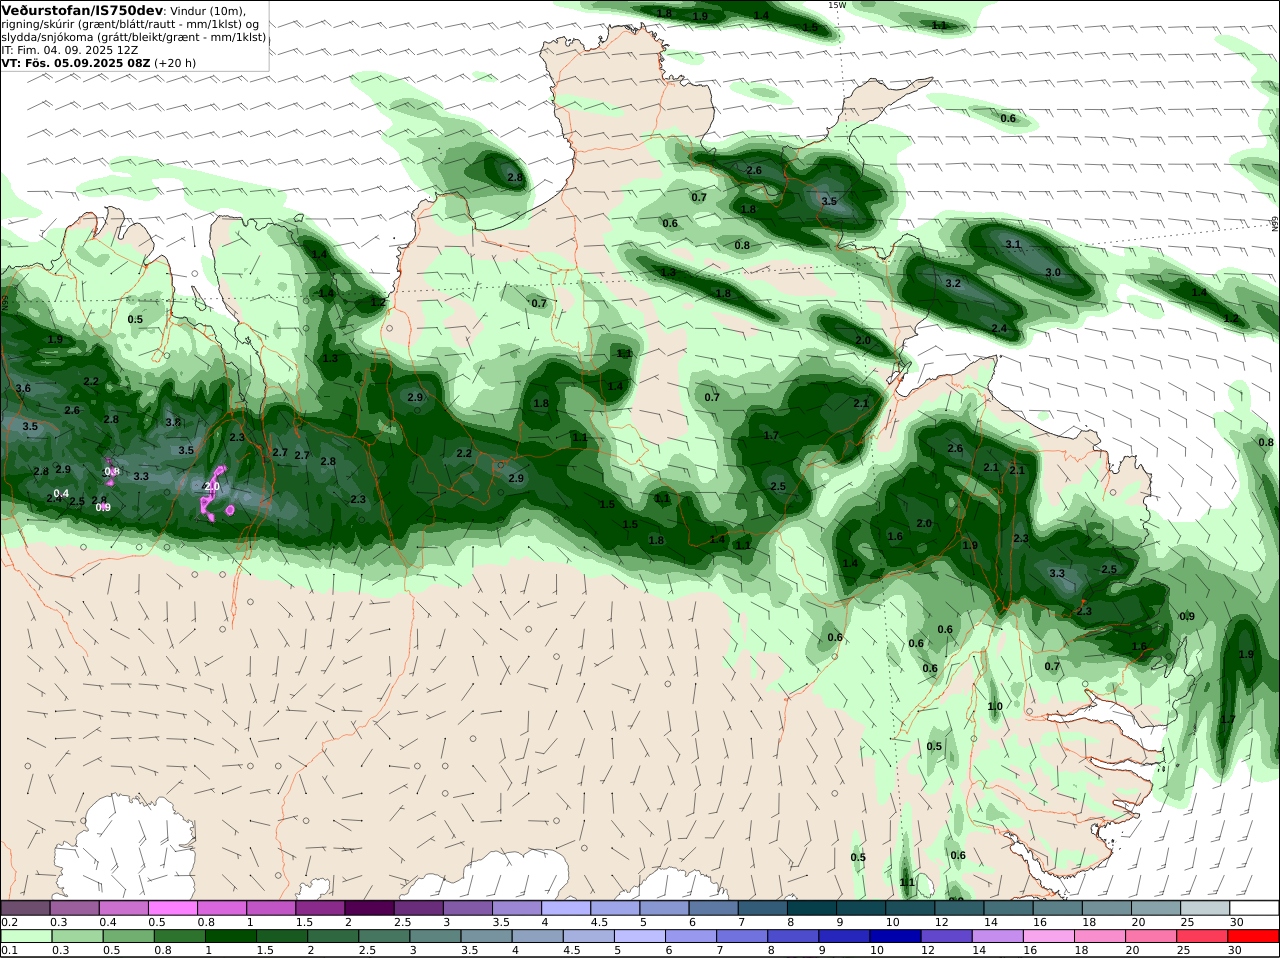Click the white value '0.4' on the map
The image size is (1280, 958).
[61, 493]
